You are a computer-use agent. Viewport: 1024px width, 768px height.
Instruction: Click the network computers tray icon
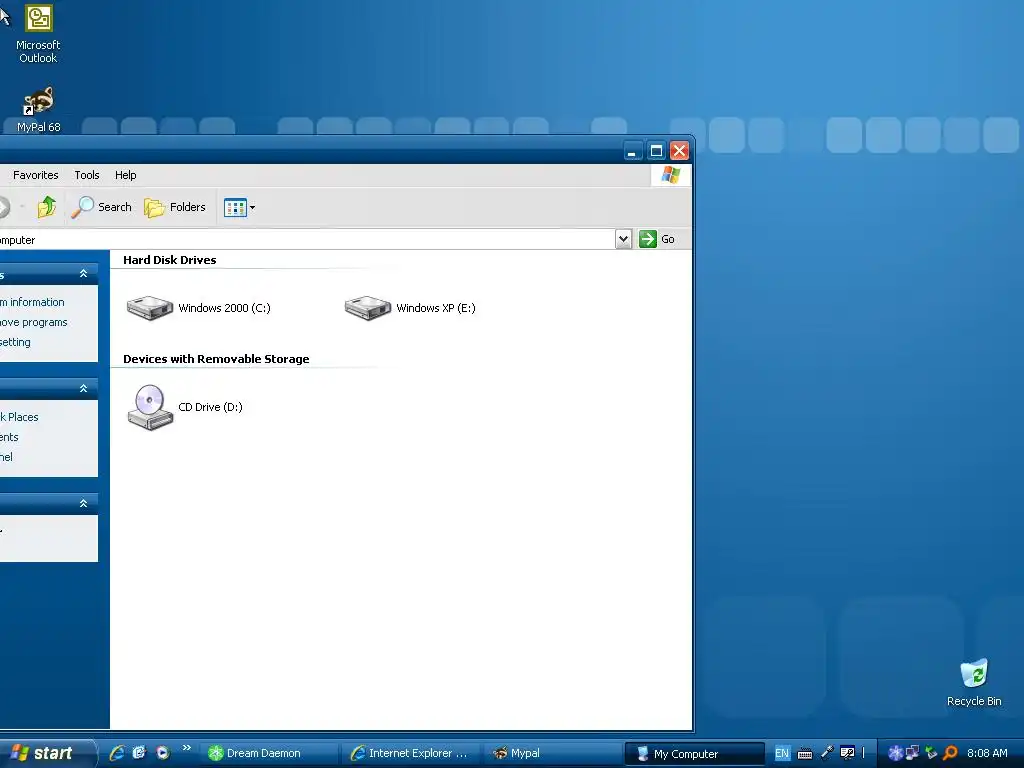coord(912,753)
